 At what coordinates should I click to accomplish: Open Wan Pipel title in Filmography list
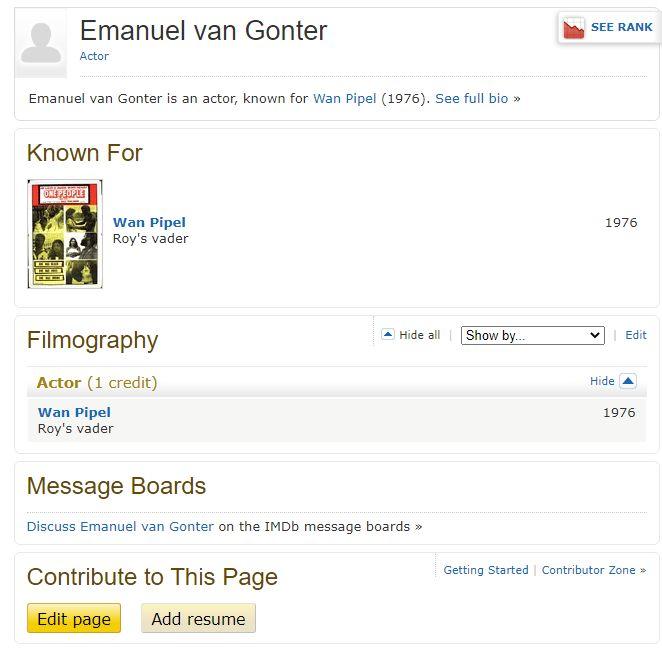tap(74, 412)
